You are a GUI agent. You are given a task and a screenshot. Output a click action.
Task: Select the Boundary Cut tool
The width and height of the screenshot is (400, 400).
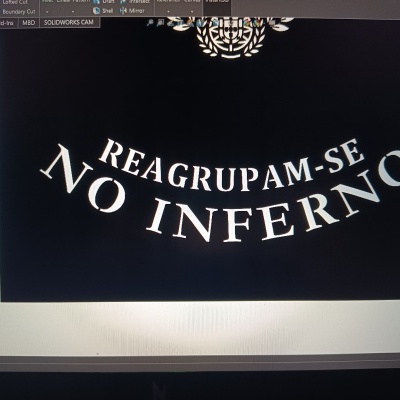click(x=19, y=11)
